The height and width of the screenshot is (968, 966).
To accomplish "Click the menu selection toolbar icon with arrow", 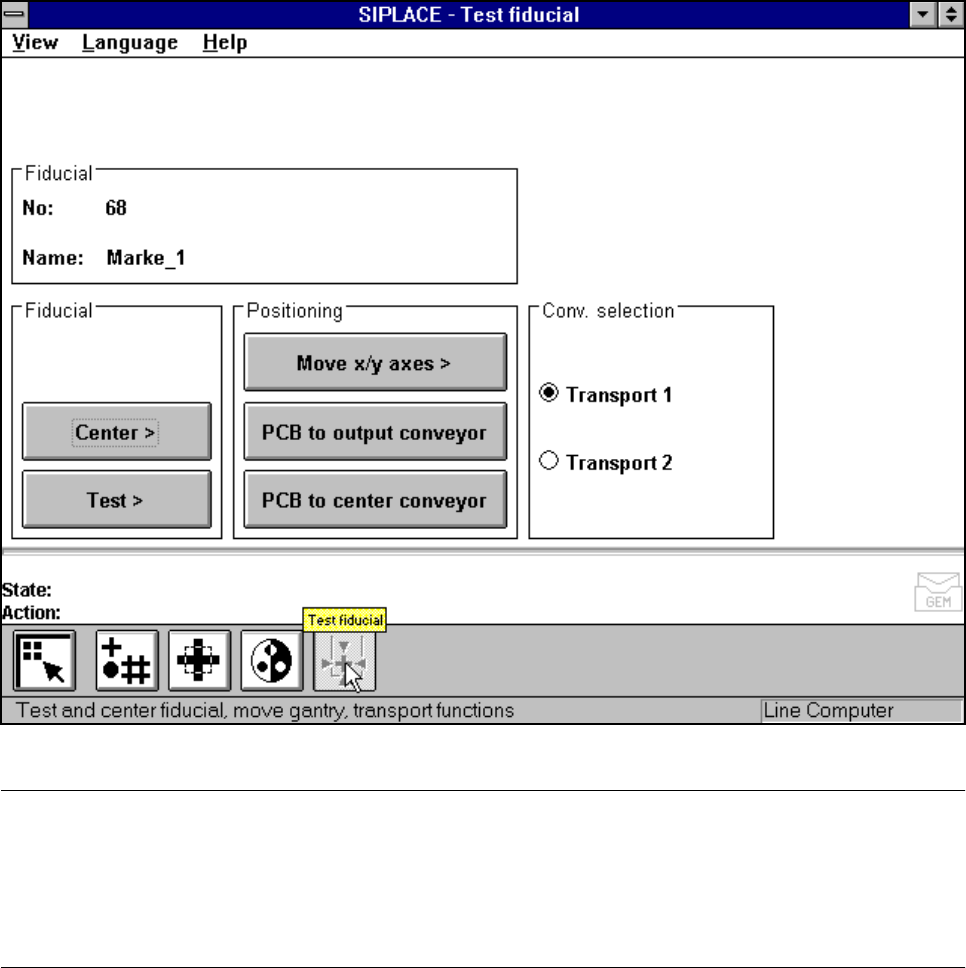I will pyautogui.click(x=44, y=661).
